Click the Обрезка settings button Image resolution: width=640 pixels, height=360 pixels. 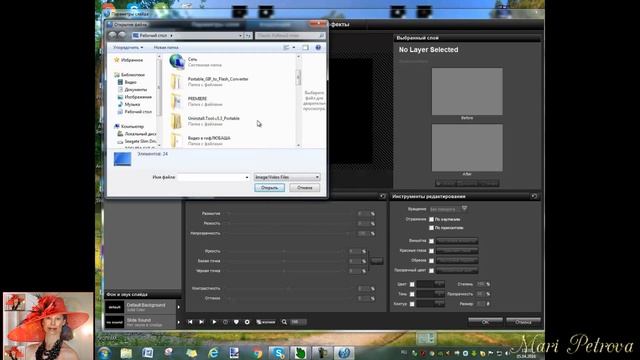point(457,260)
